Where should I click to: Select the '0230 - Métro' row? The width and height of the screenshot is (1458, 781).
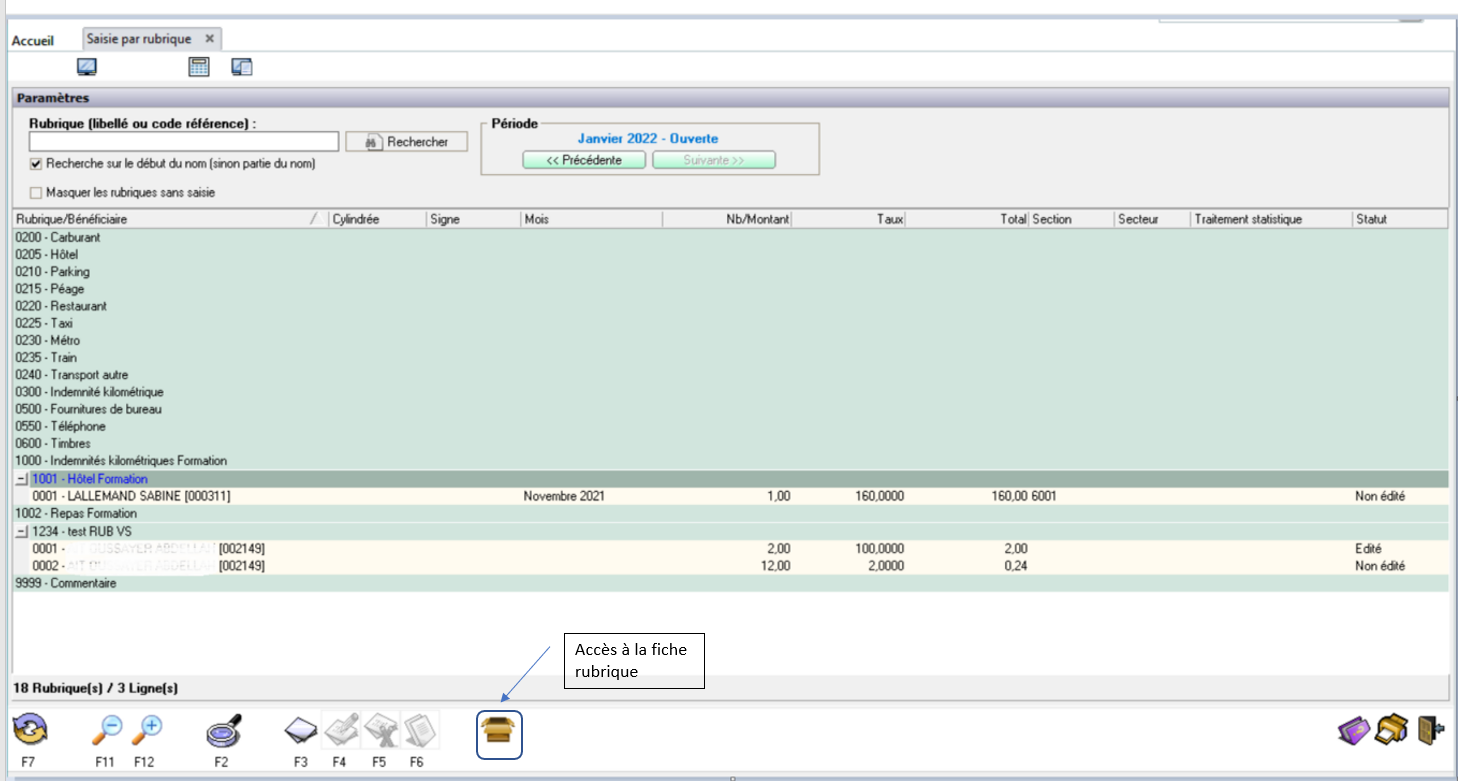[x=731, y=340]
